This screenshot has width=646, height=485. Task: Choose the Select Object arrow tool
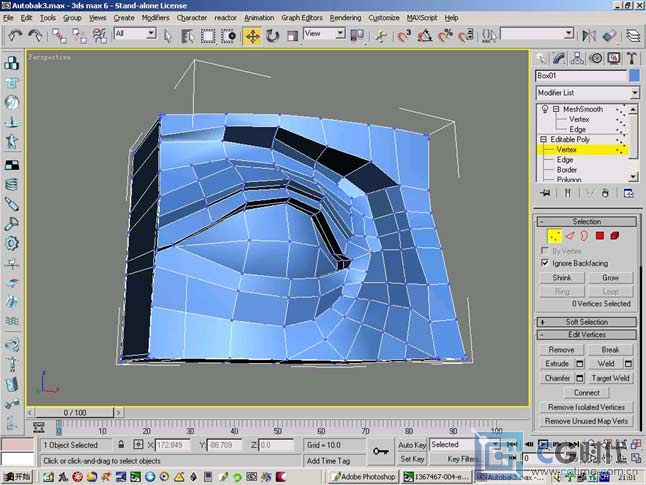(167, 36)
